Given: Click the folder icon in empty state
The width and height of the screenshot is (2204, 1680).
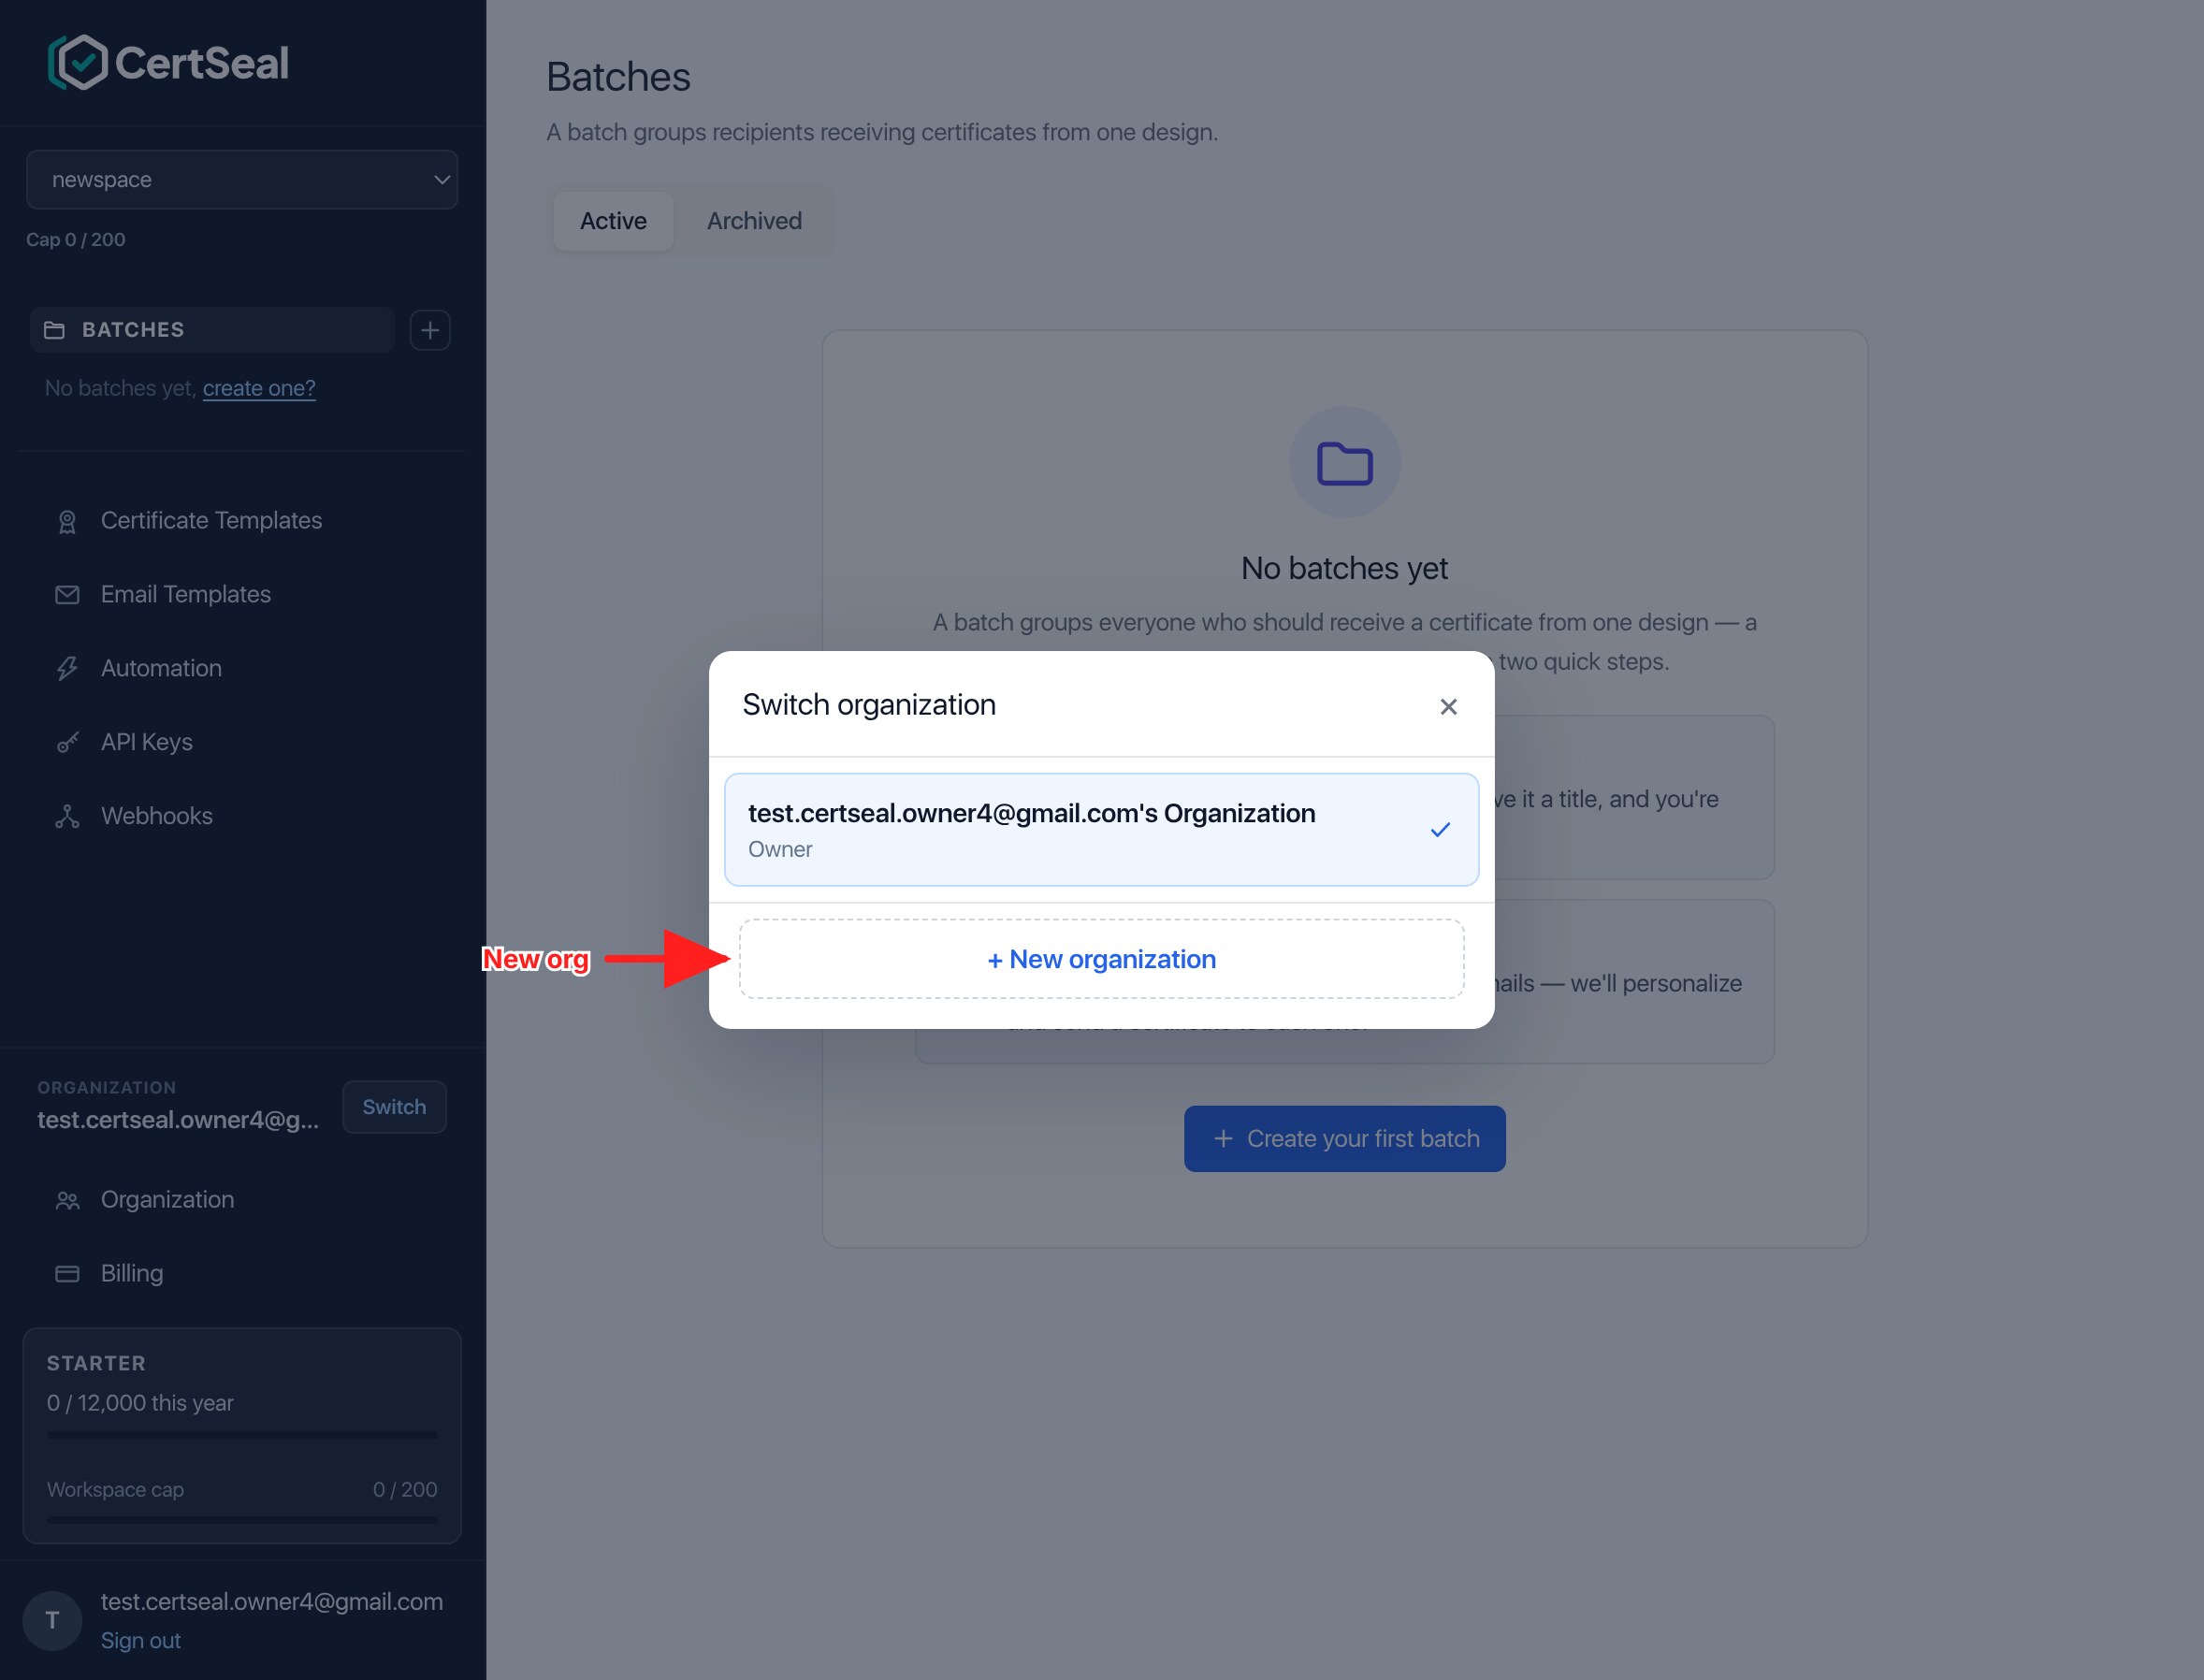Looking at the screenshot, I should pos(1345,463).
